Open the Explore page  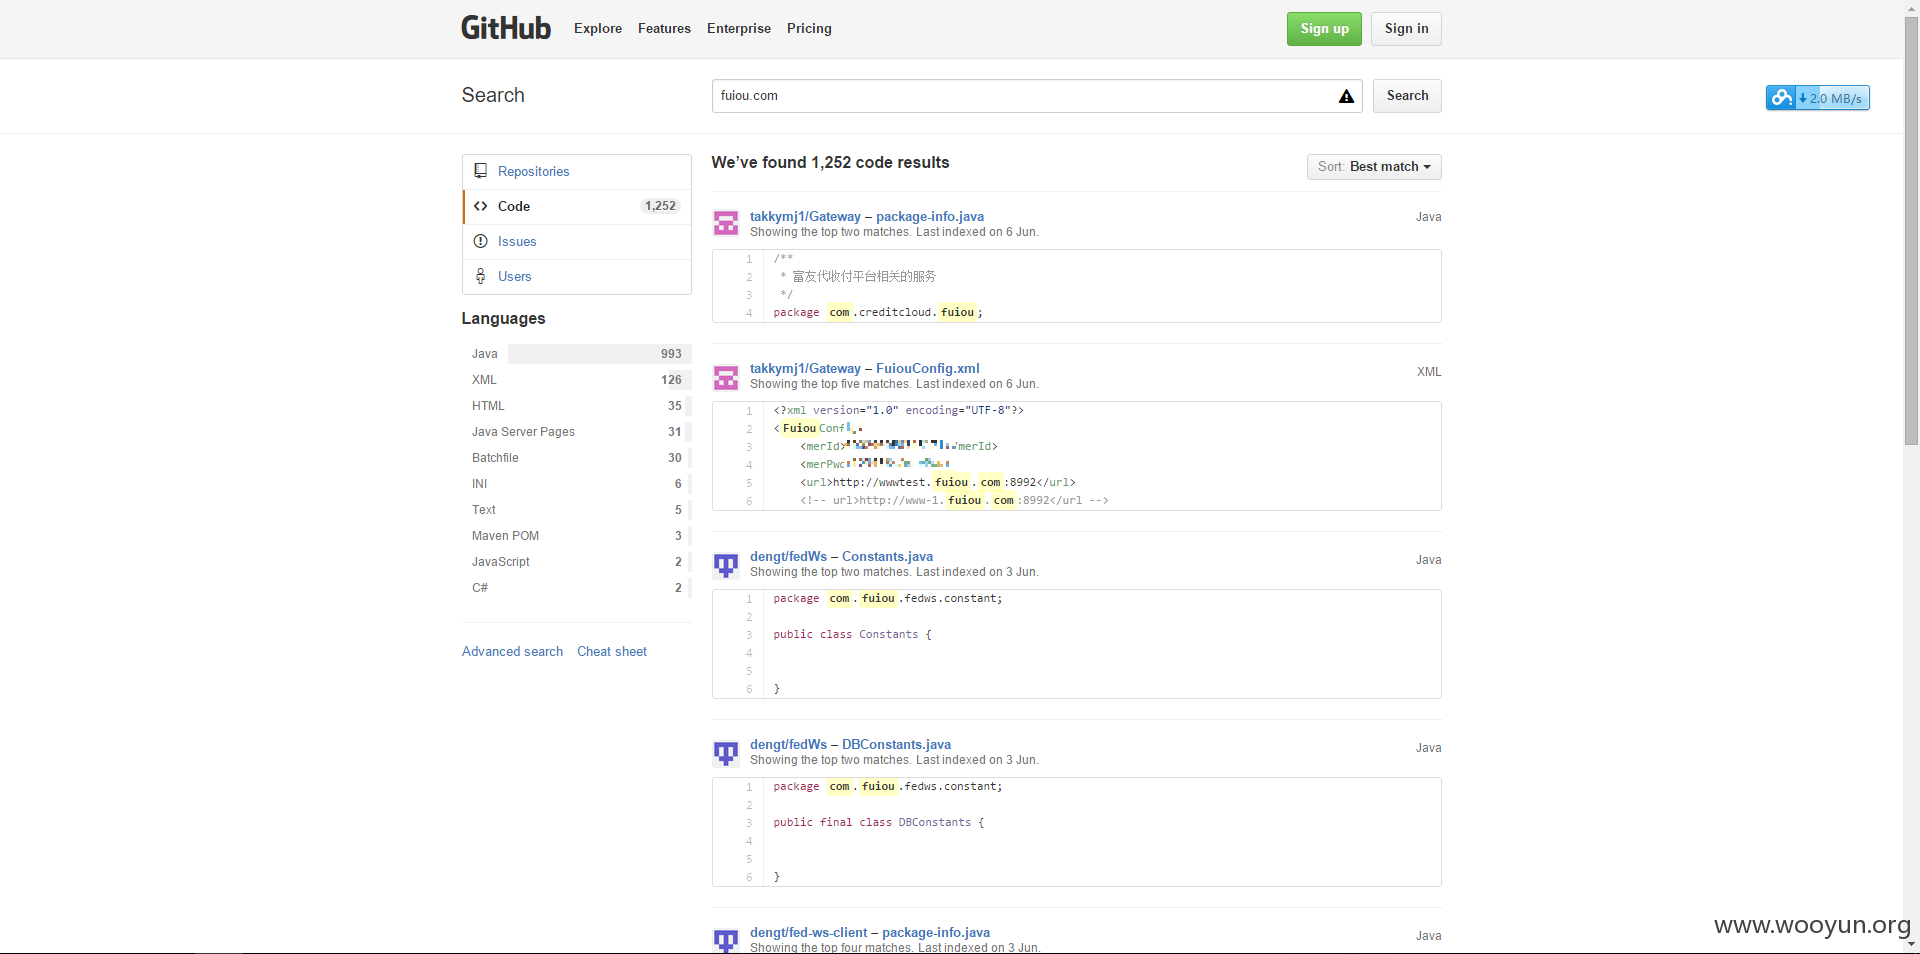tap(598, 29)
